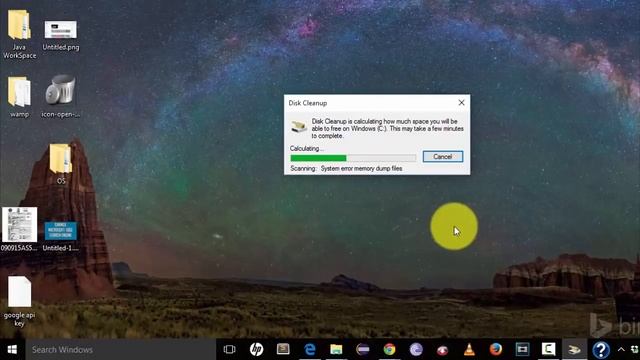The image size is (640, 360).
Task: Open the Windows Start menu
Action: tap(12, 349)
